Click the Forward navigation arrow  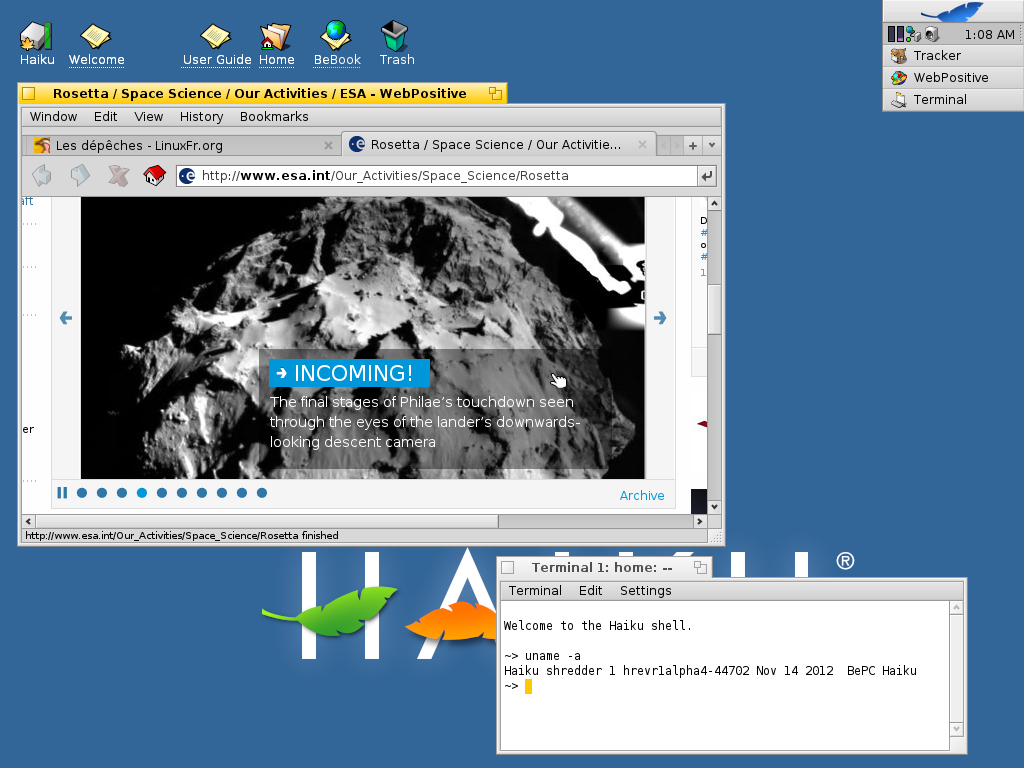click(80, 175)
